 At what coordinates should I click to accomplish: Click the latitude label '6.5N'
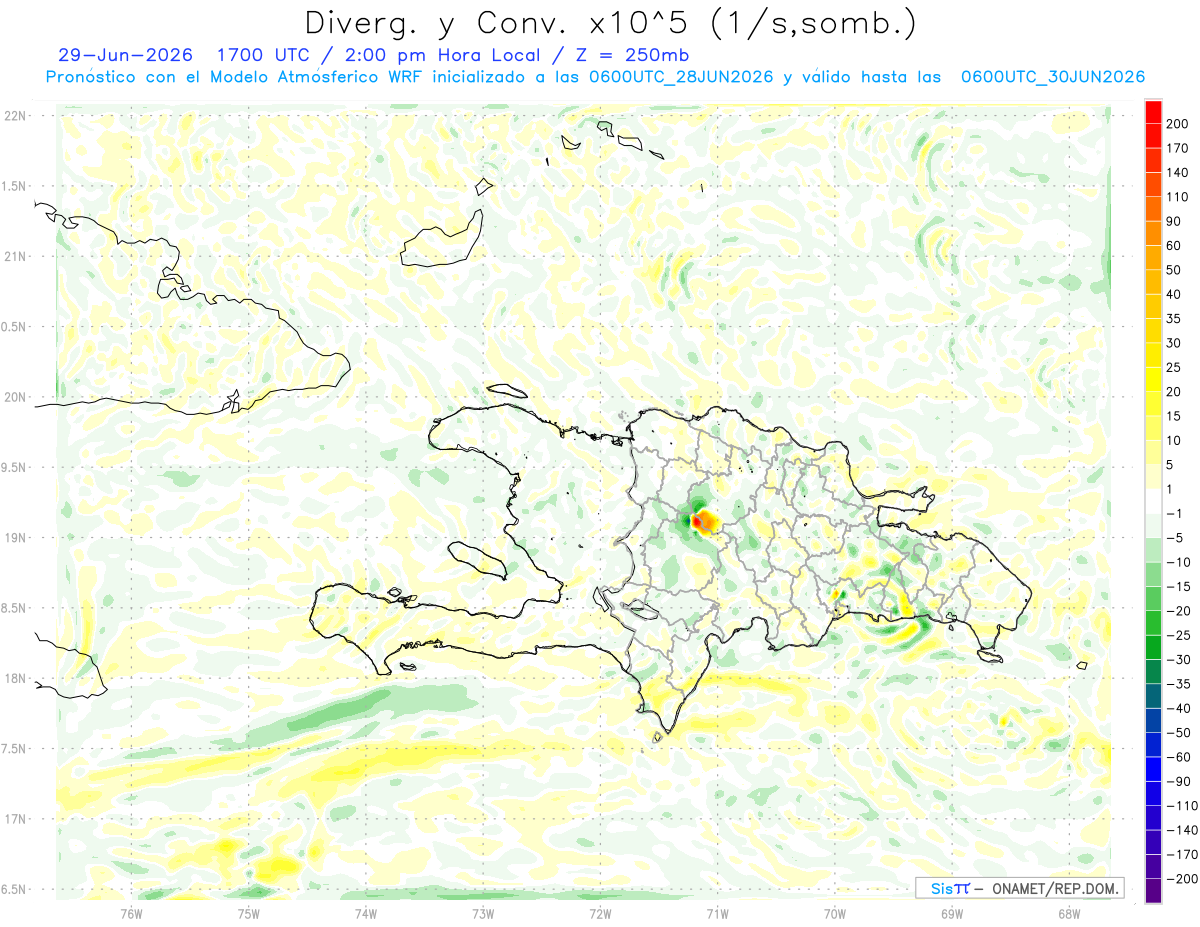pyautogui.click(x=14, y=889)
